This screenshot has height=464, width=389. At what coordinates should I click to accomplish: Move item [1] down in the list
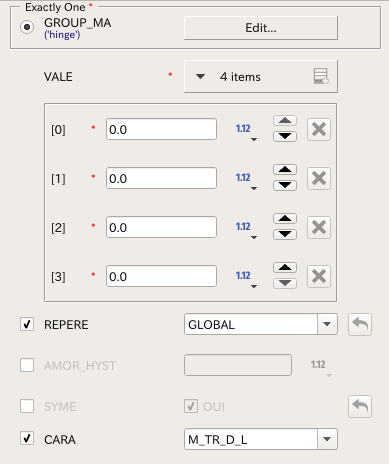[x=285, y=185]
